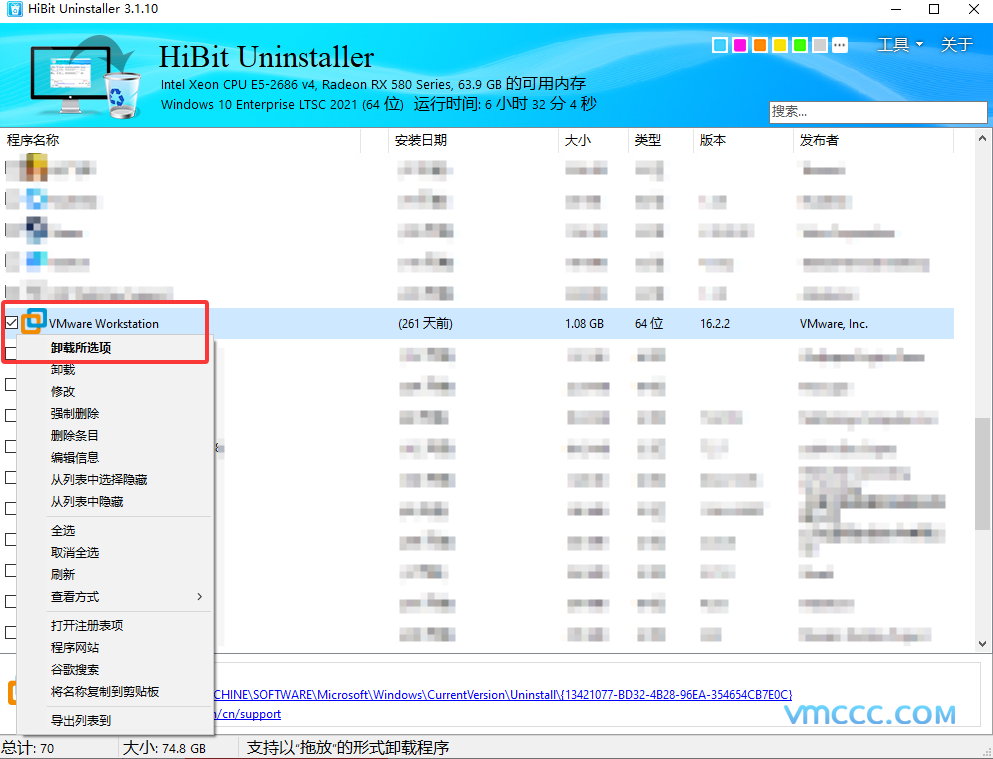Choose 将名称复制到剪贴板 option

104,692
